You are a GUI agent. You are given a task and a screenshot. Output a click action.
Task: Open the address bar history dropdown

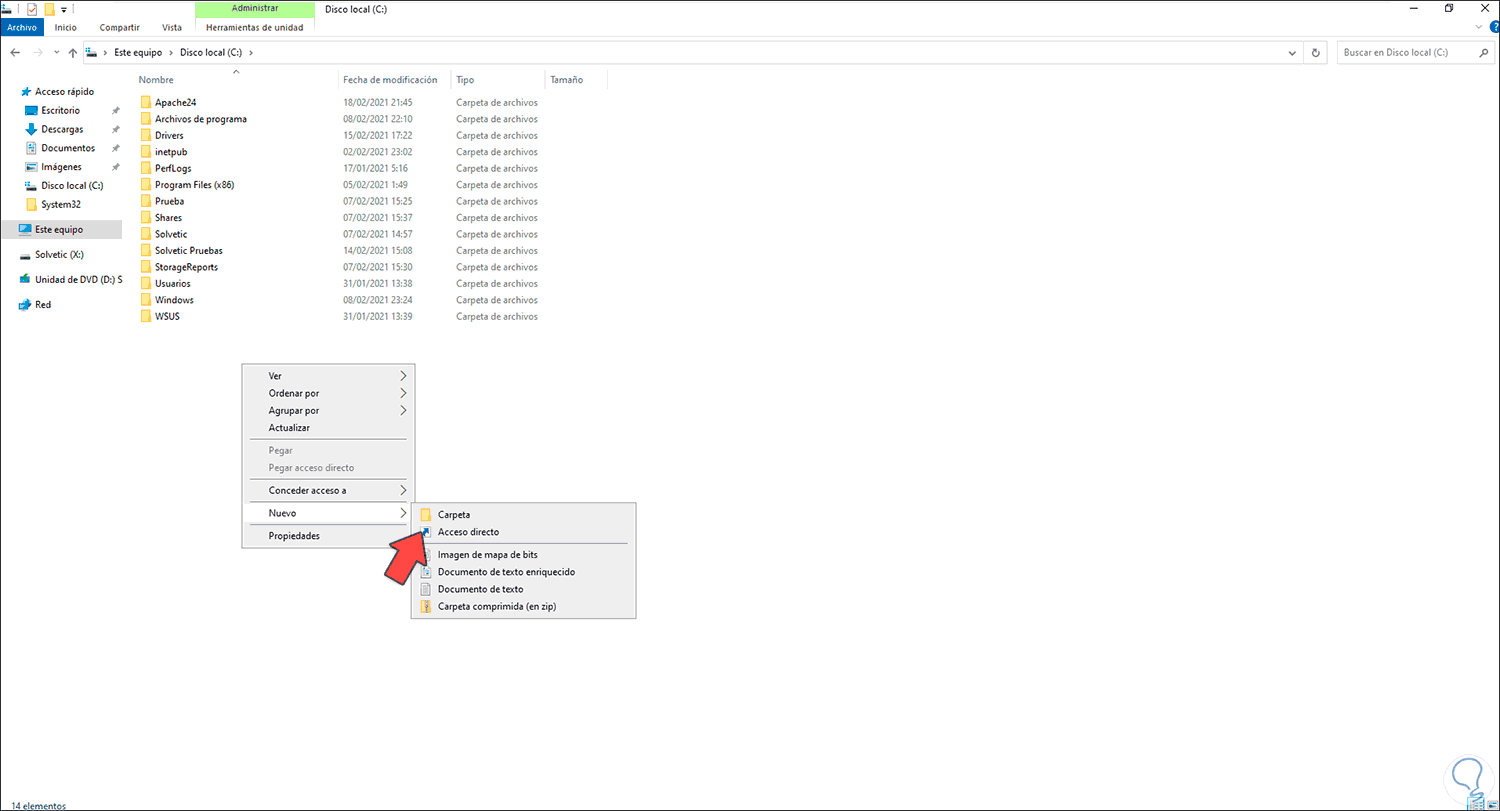click(x=1291, y=52)
